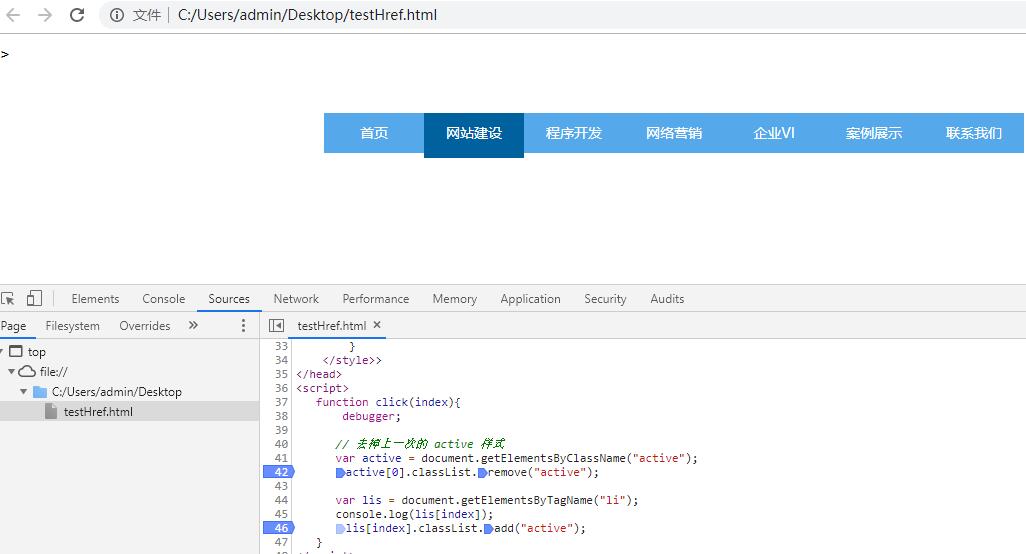Select the Page navigator tab
1026x554 pixels.
pyautogui.click(x=13, y=326)
